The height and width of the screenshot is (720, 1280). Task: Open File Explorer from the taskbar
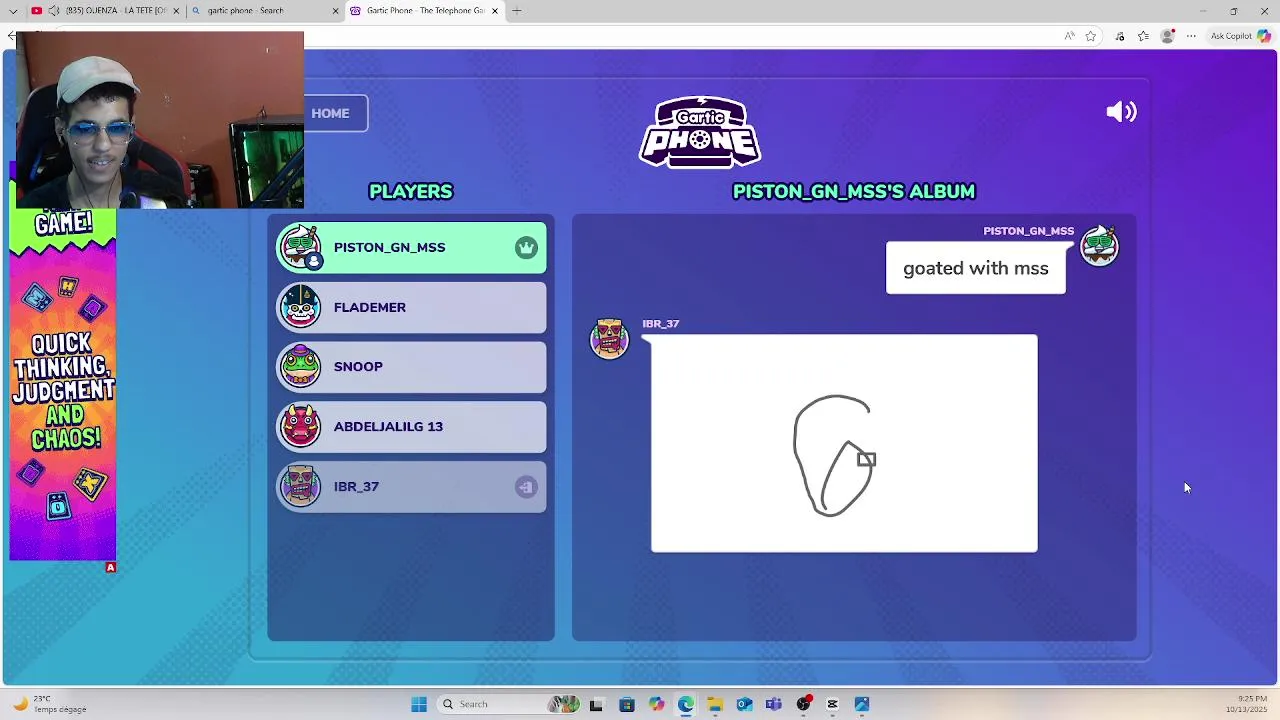714,704
